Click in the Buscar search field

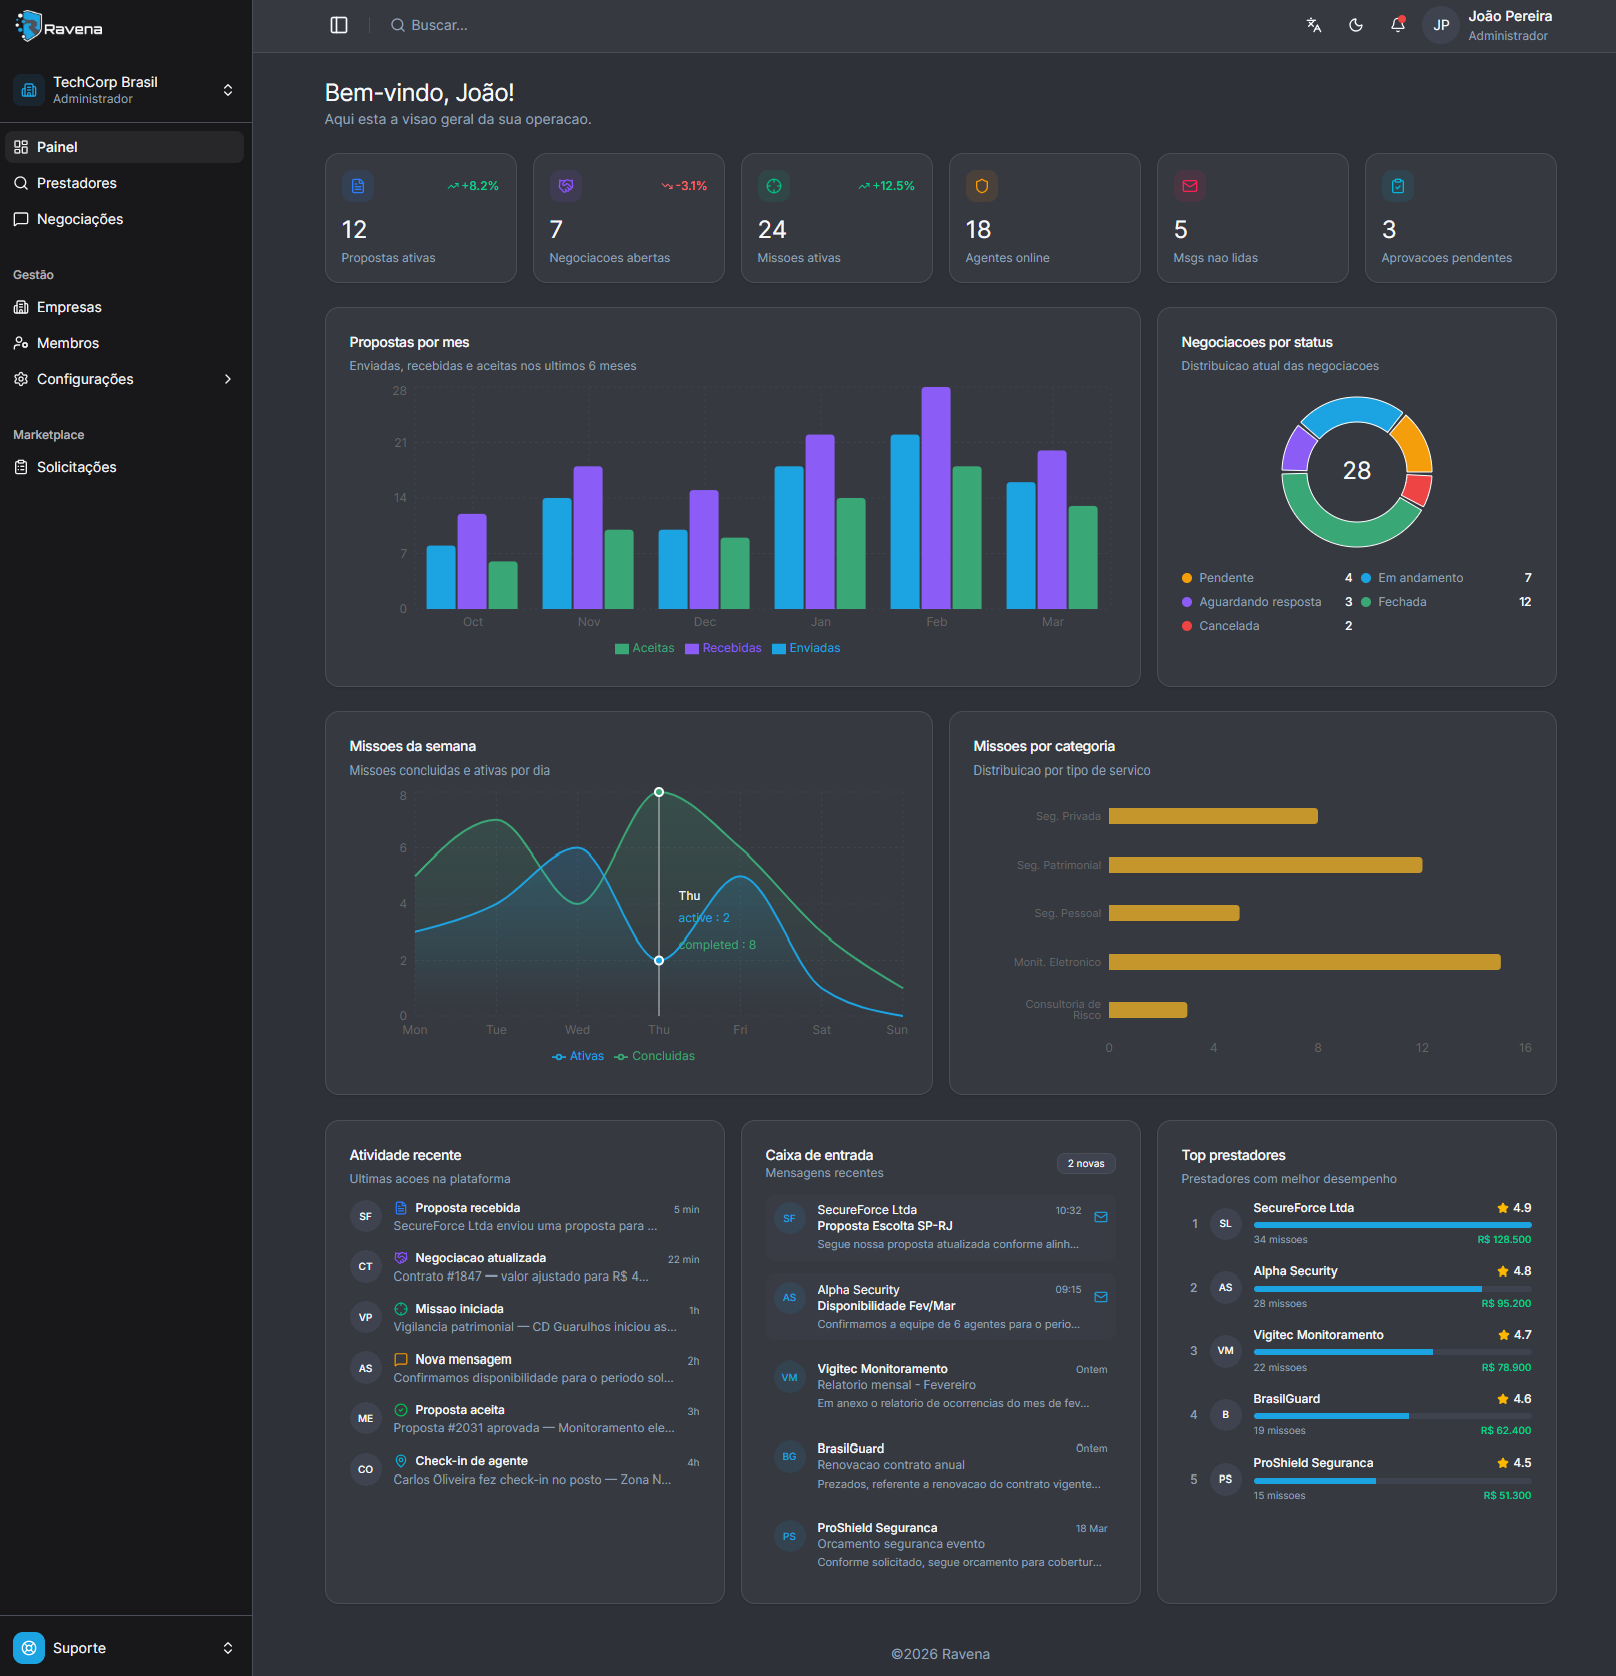tap(439, 25)
